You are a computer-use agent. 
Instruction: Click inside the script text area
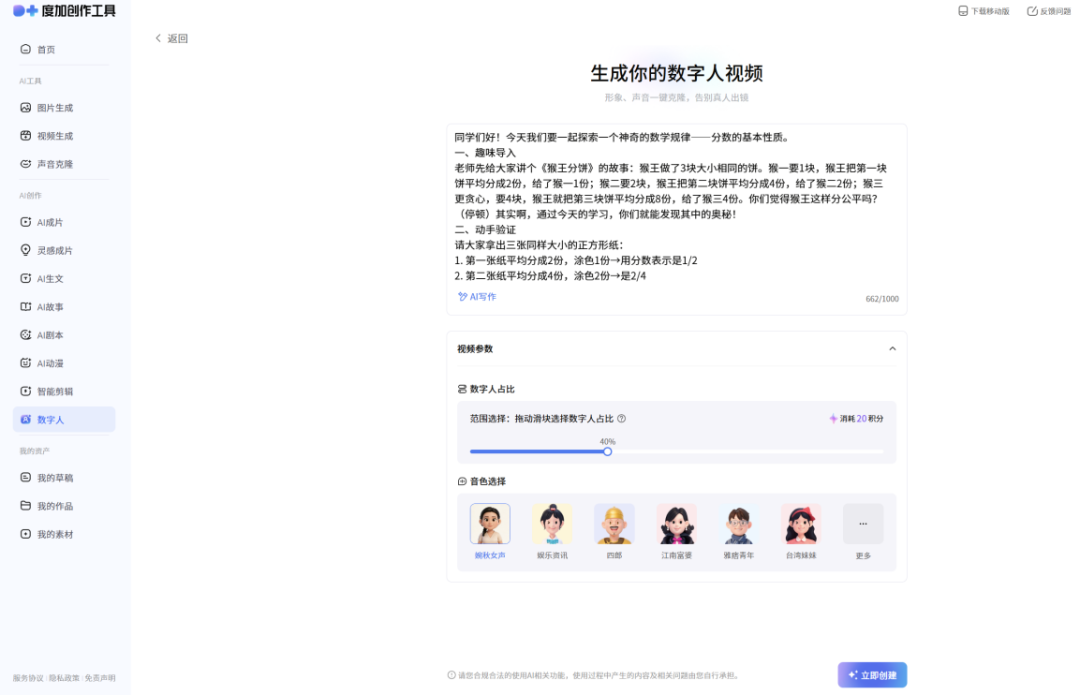click(676, 207)
